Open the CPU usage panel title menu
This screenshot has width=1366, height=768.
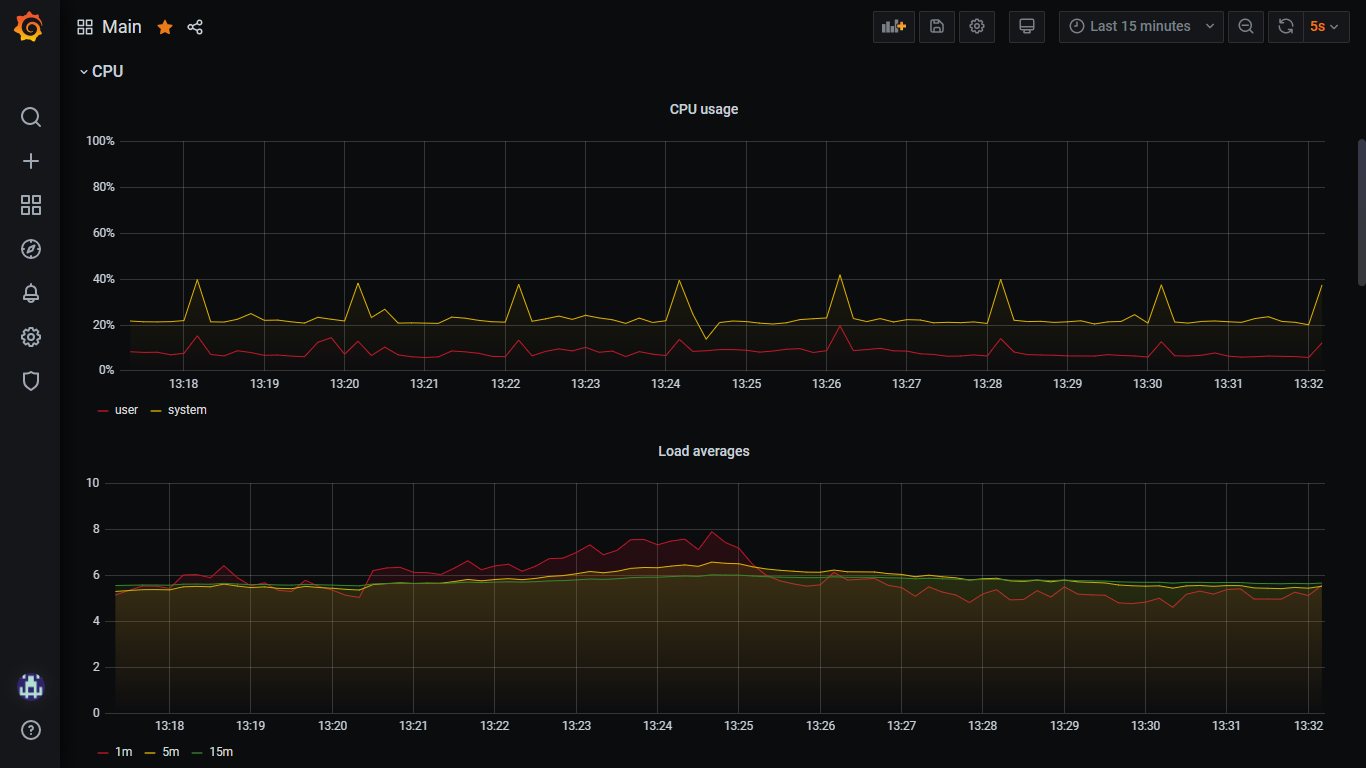[x=704, y=109]
